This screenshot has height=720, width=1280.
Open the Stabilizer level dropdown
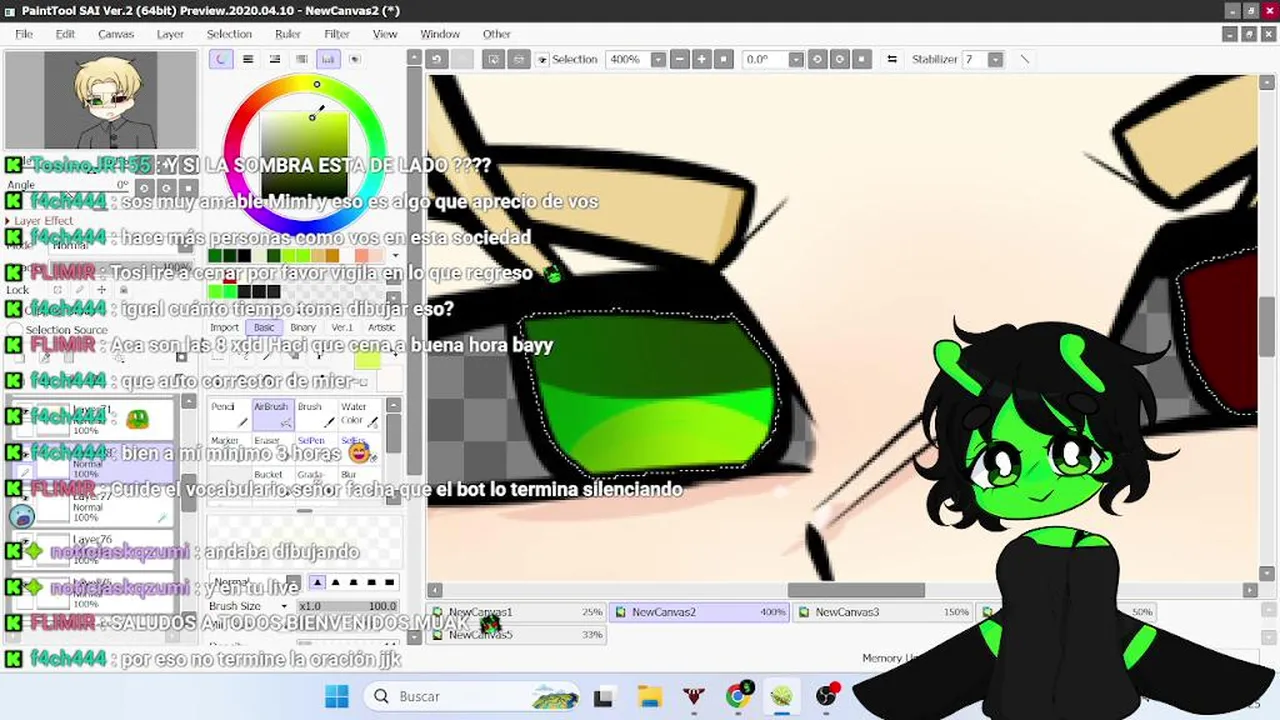point(995,59)
